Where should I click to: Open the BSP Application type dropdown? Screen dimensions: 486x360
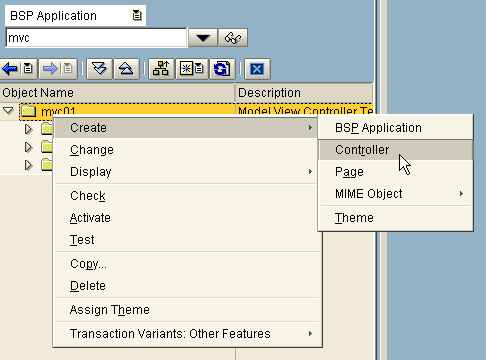pyautogui.click(x=137, y=15)
